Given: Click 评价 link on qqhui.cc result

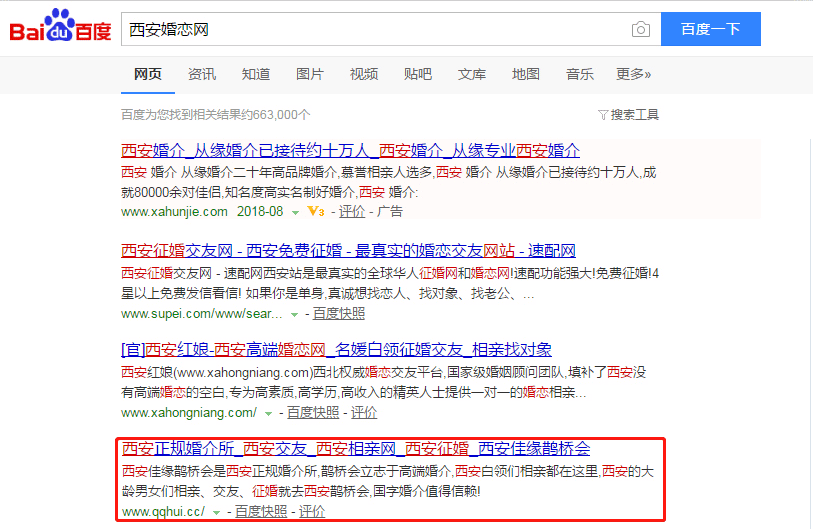Looking at the screenshot, I should (312, 512).
